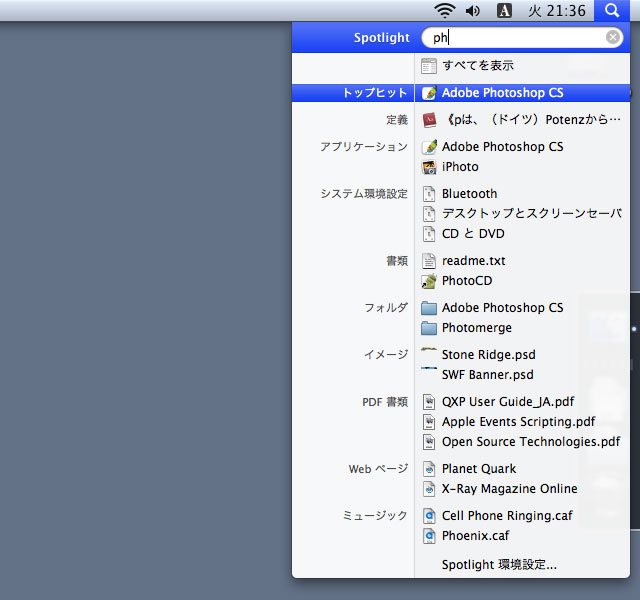Open Spotlight 環境設定... preferences
Image resolution: width=640 pixels, height=600 pixels.
(499, 564)
